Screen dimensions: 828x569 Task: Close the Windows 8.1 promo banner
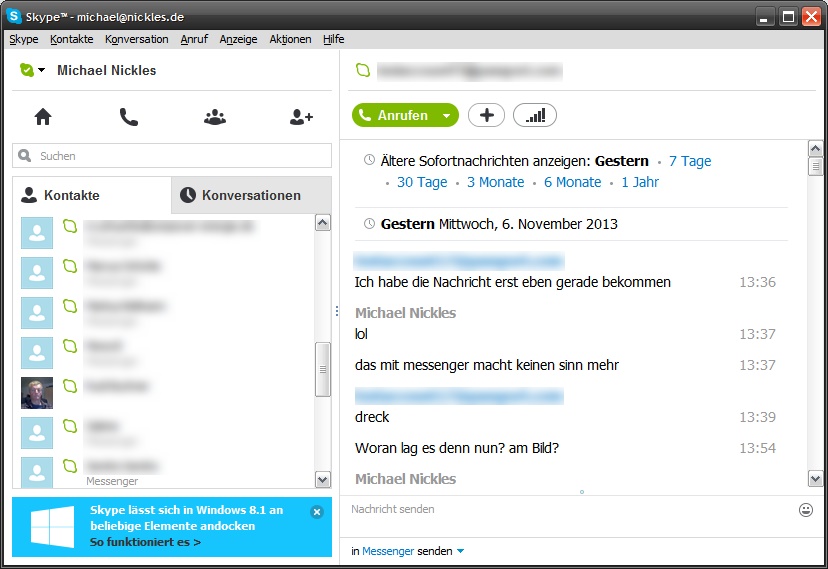pyautogui.click(x=317, y=511)
